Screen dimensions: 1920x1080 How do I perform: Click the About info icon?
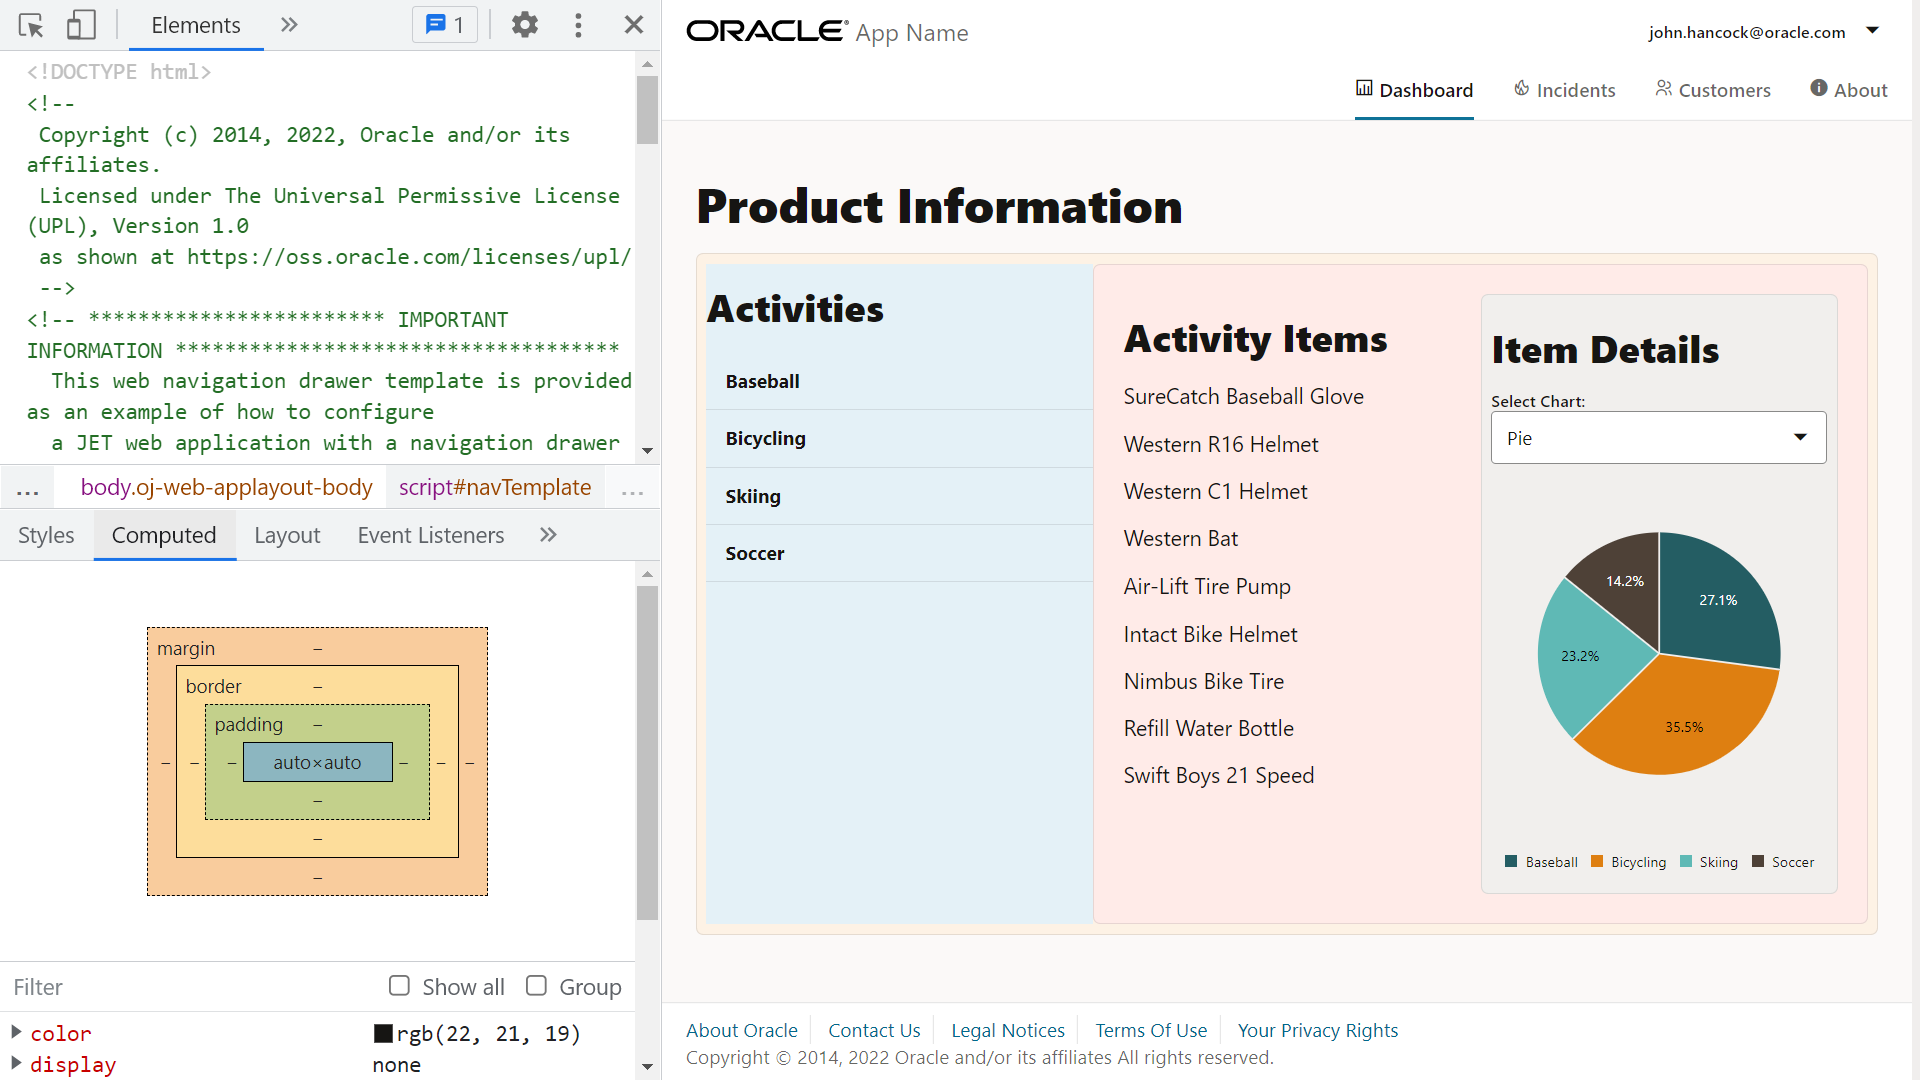[x=1819, y=88]
